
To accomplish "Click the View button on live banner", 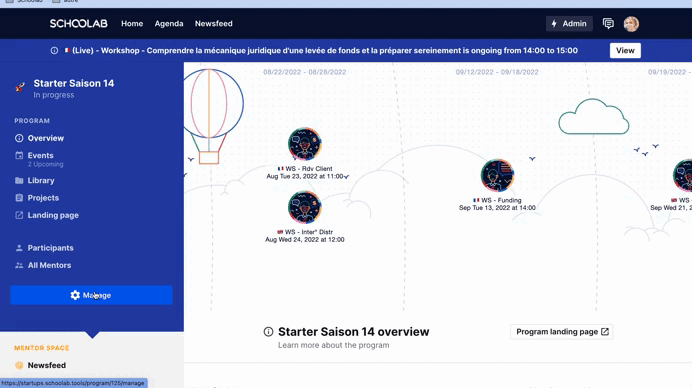I will coord(625,50).
